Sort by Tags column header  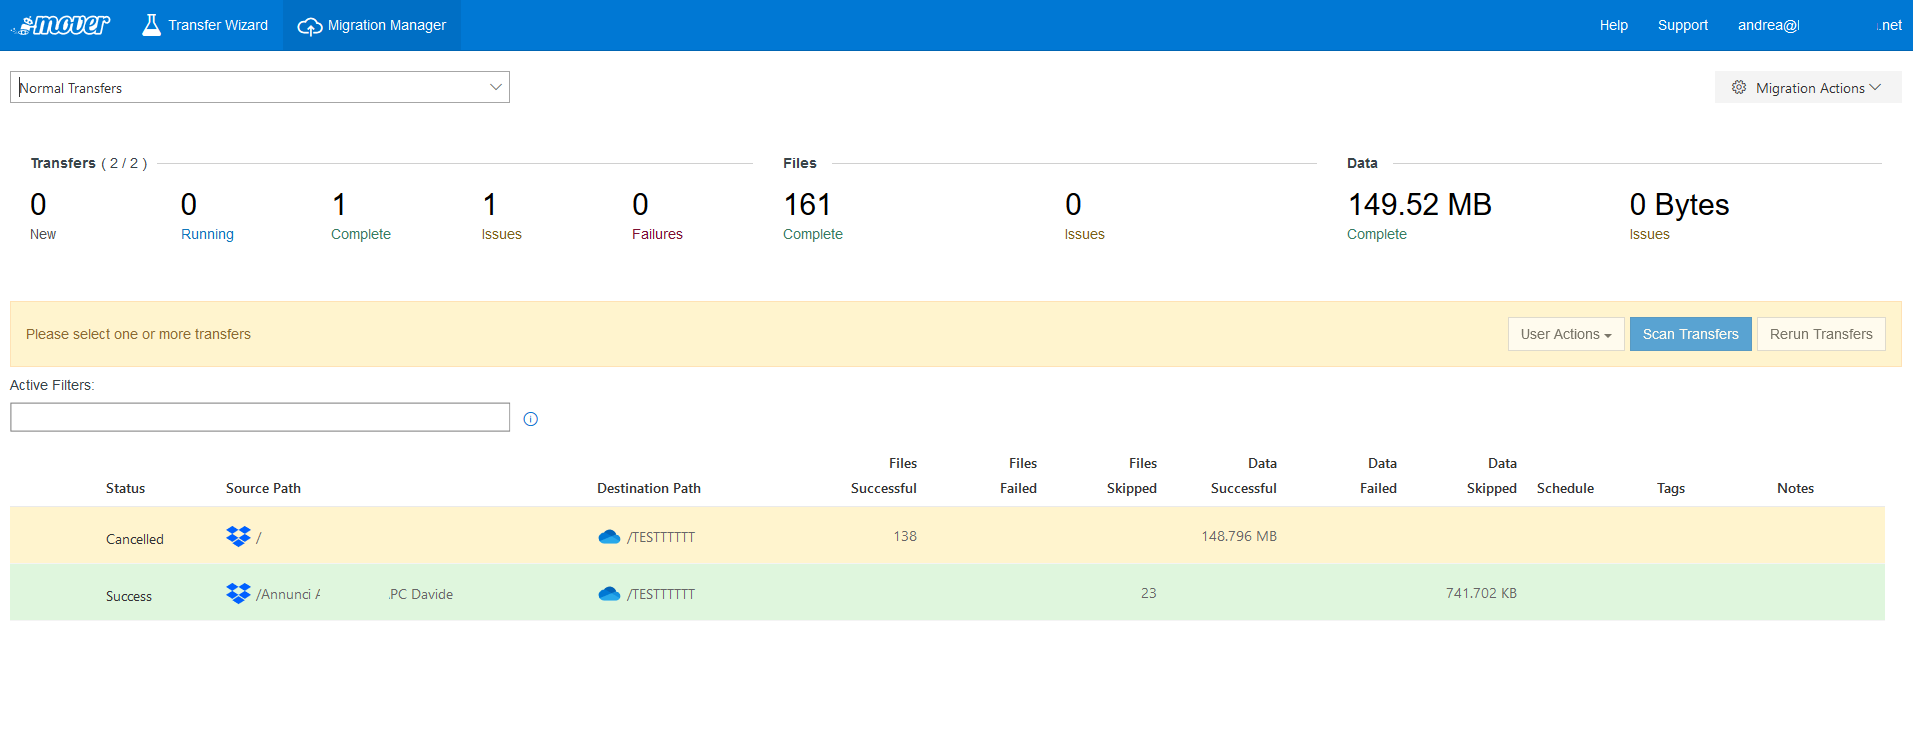click(1671, 488)
